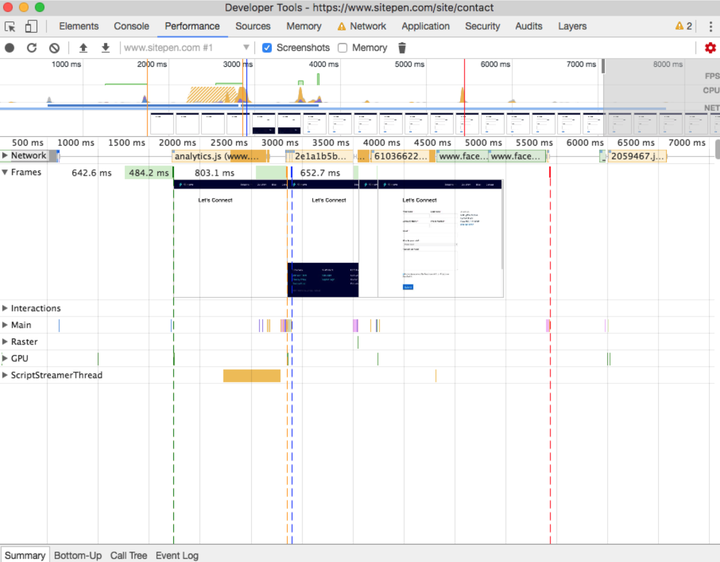Open the www.sitepen.com #1 recording dropdown
The image size is (720, 562).
click(186, 48)
